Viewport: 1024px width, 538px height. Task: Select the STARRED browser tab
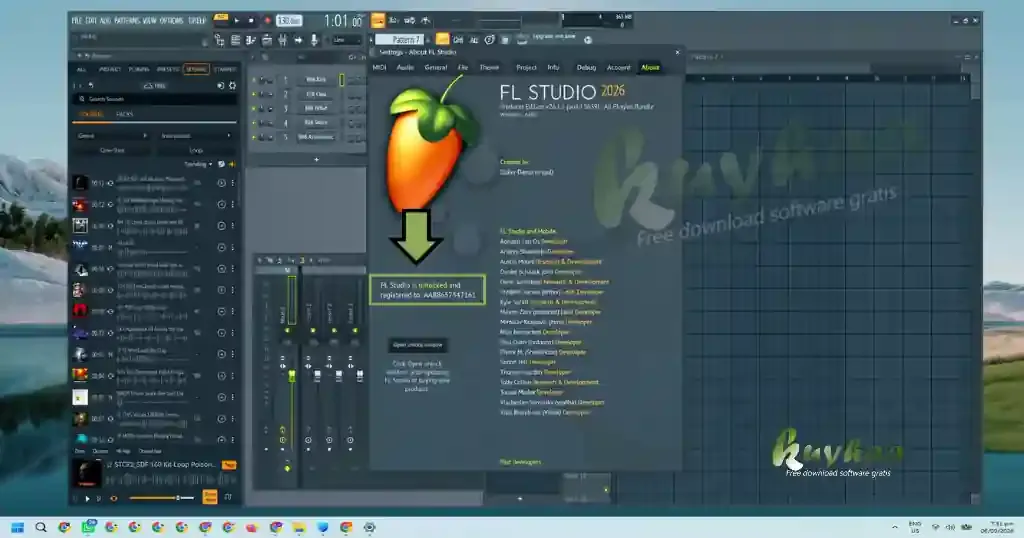225,69
